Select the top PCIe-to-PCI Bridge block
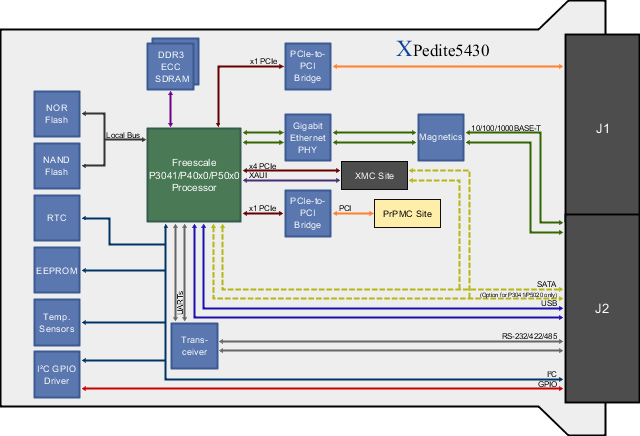640x436 pixels. 308,66
